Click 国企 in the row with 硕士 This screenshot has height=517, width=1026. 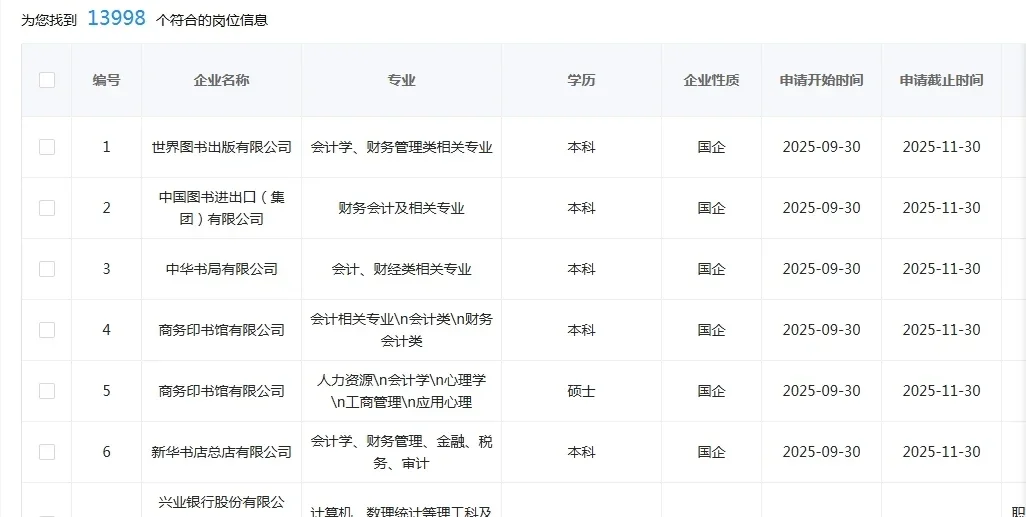pyautogui.click(x=711, y=391)
